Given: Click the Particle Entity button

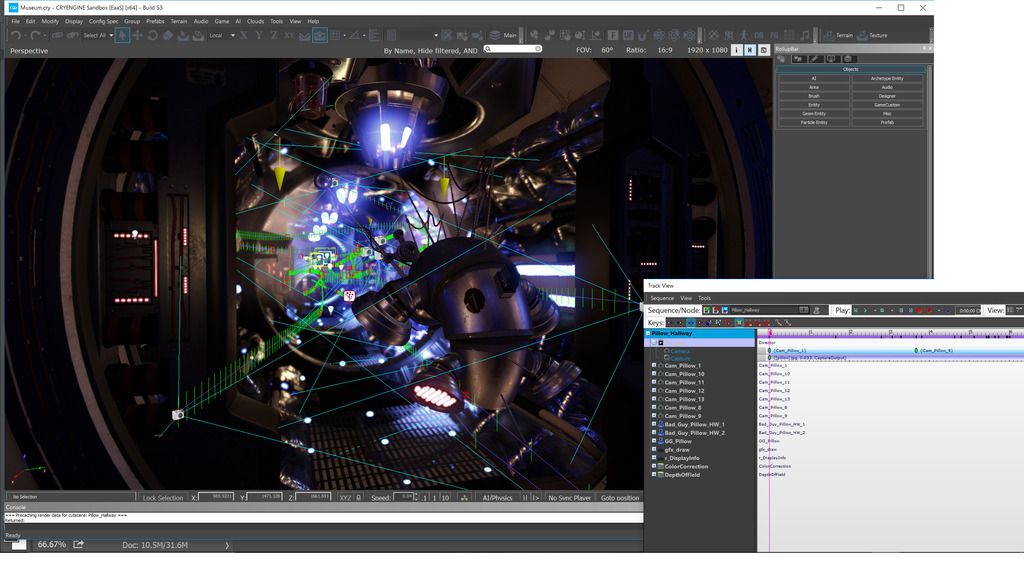Looking at the screenshot, I should pyautogui.click(x=814, y=122).
